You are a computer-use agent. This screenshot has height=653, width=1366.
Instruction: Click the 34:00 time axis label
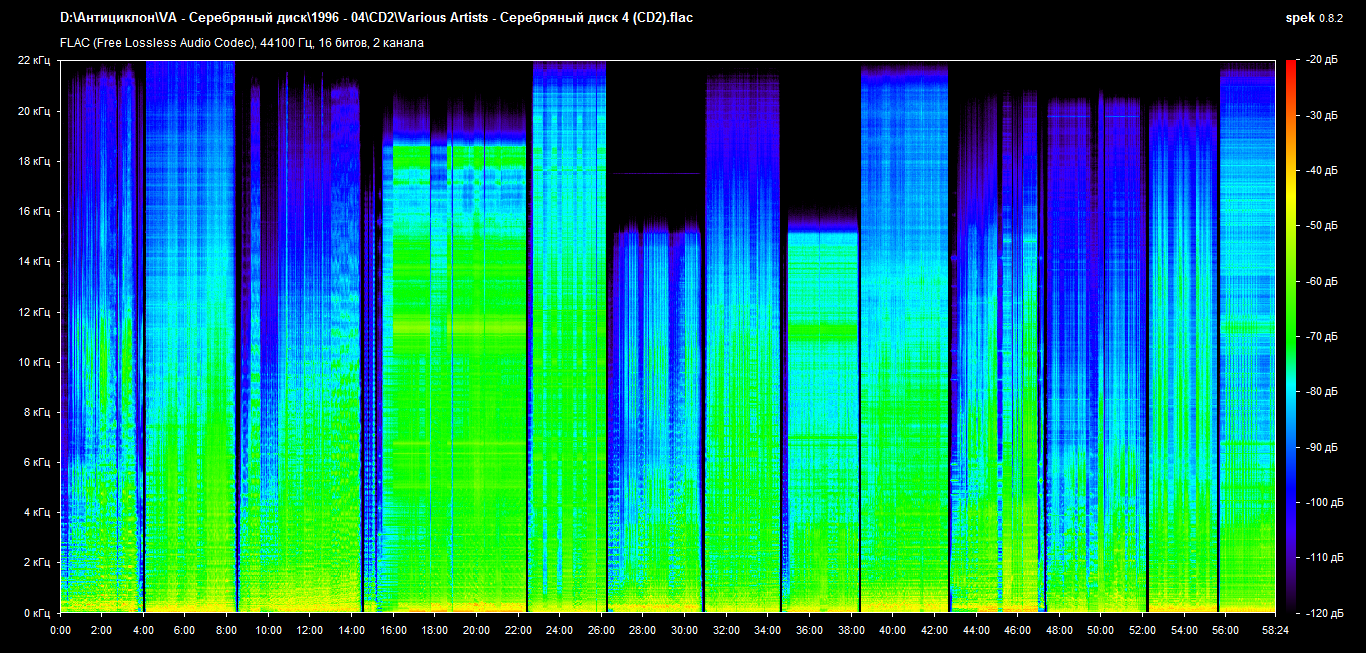coord(768,630)
